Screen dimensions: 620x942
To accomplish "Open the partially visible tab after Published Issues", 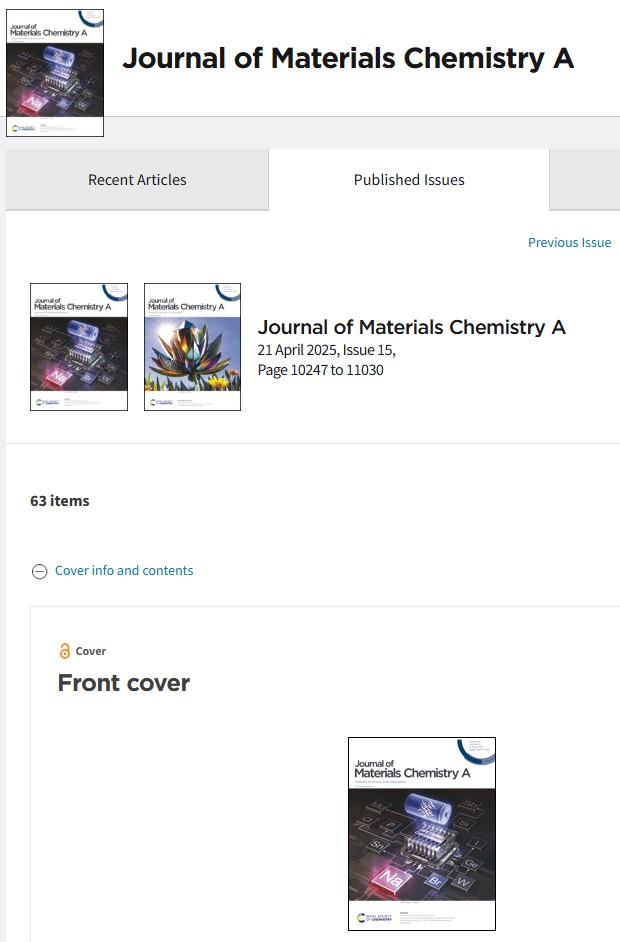I will tap(585, 180).
